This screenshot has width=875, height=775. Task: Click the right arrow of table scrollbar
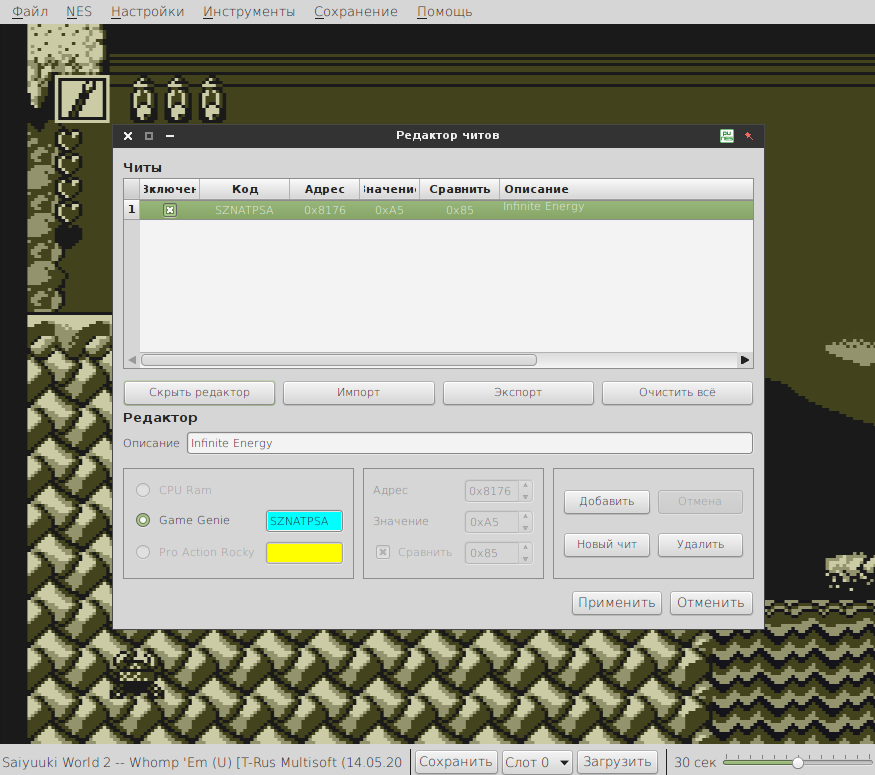(x=745, y=360)
